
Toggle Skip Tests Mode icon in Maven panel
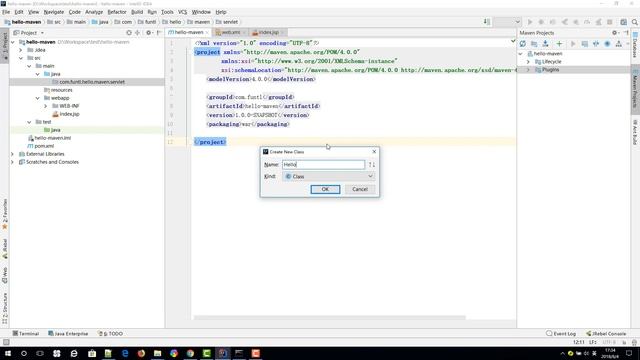click(x=607, y=44)
